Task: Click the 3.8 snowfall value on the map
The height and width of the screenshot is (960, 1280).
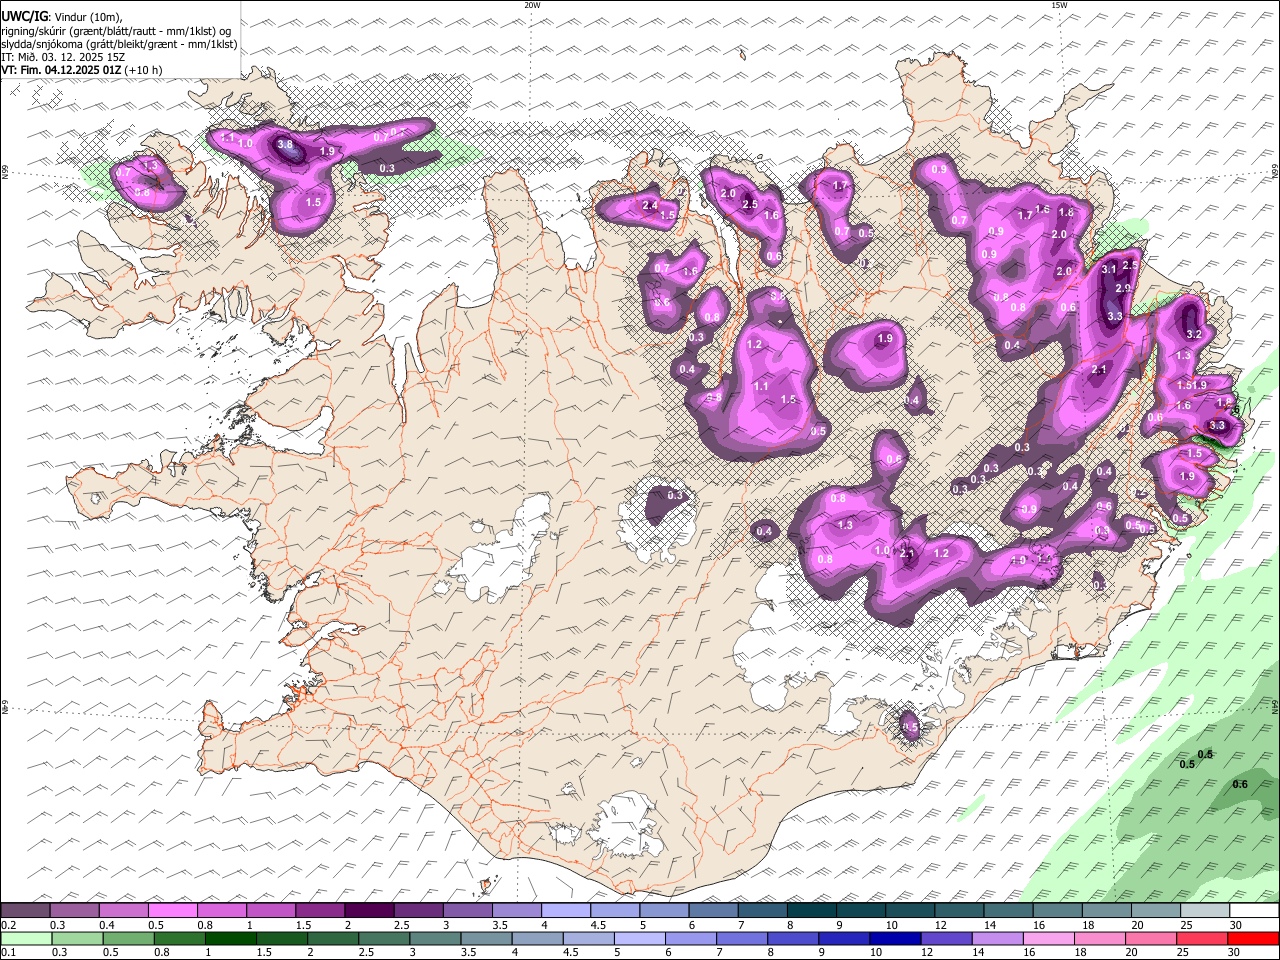Action: click(x=285, y=145)
